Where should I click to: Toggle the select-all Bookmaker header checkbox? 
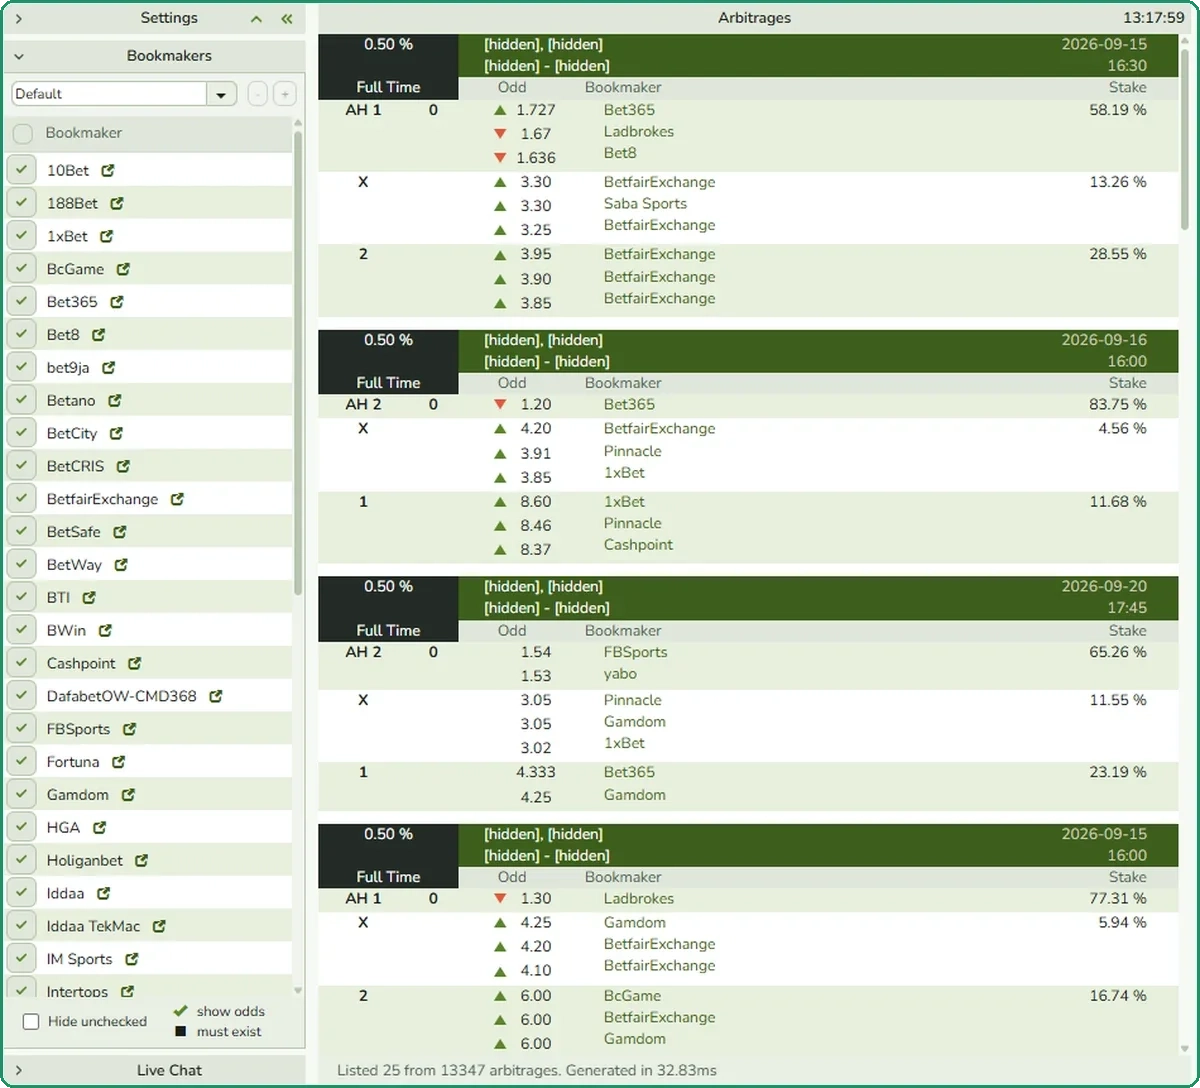click(22, 133)
